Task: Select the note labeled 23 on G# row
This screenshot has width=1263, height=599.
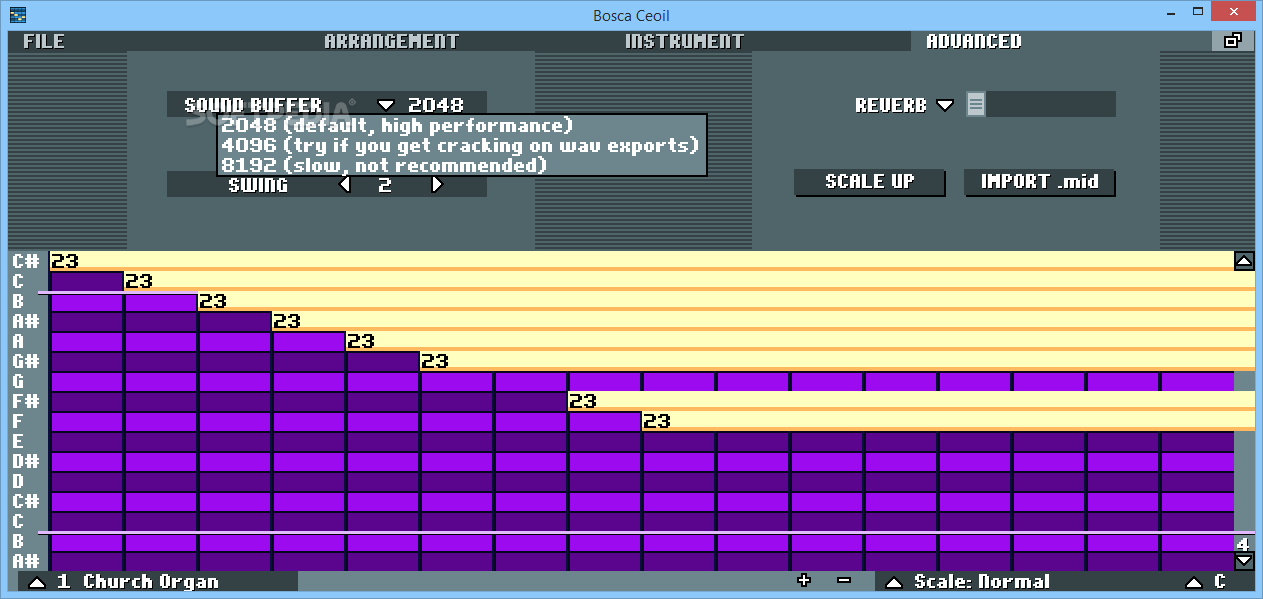Action: tap(837, 361)
